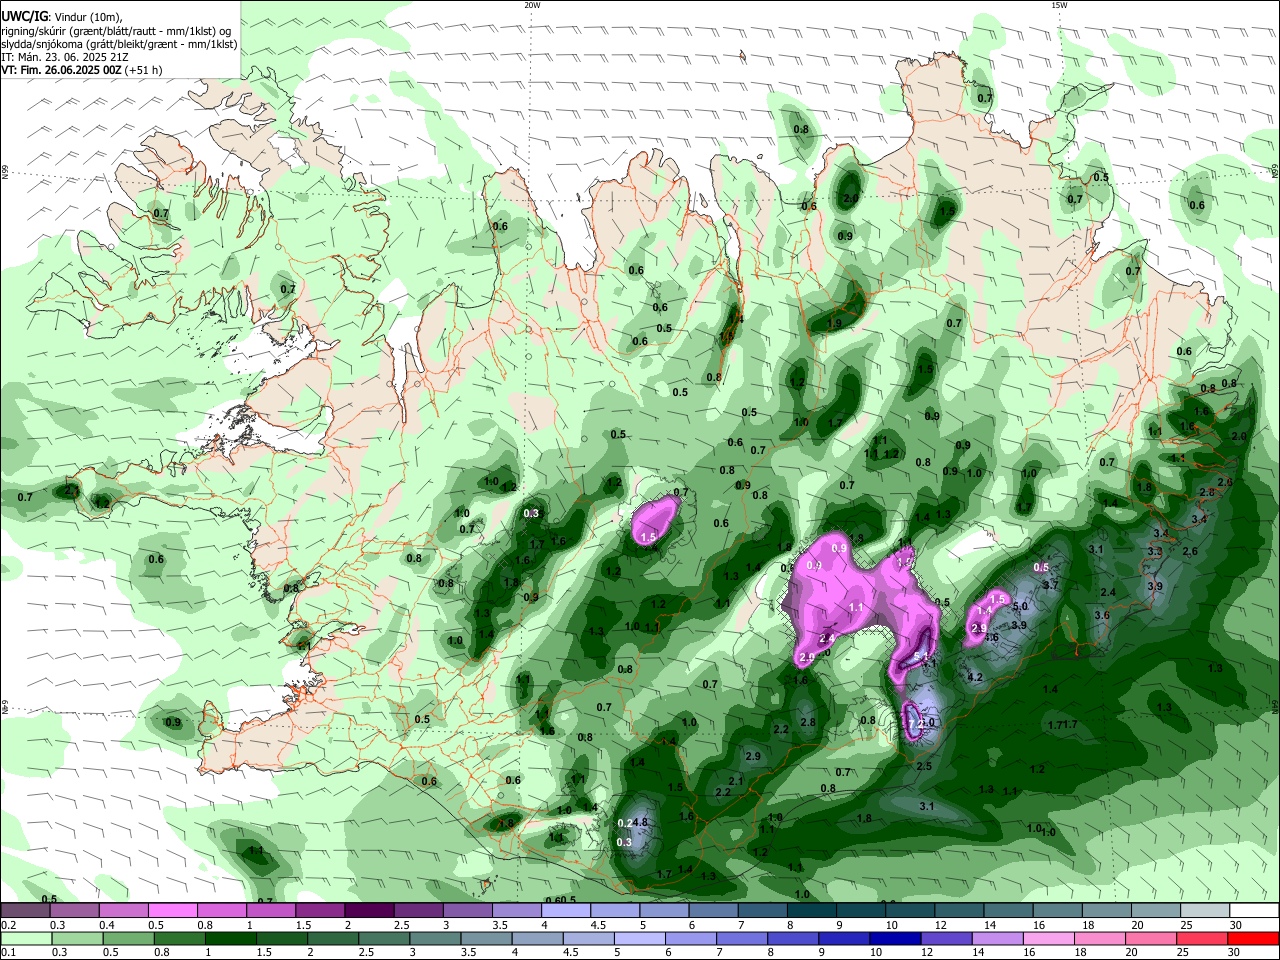The height and width of the screenshot is (960, 1280).
Task: Click the '4.5' label under the upper legend
Action: [599, 925]
